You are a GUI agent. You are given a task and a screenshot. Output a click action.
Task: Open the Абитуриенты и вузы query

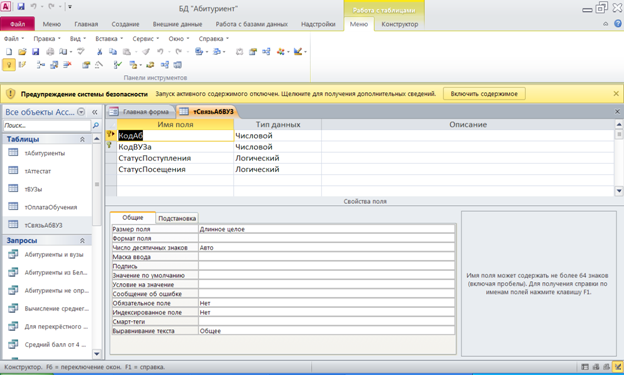[x=54, y=254]
